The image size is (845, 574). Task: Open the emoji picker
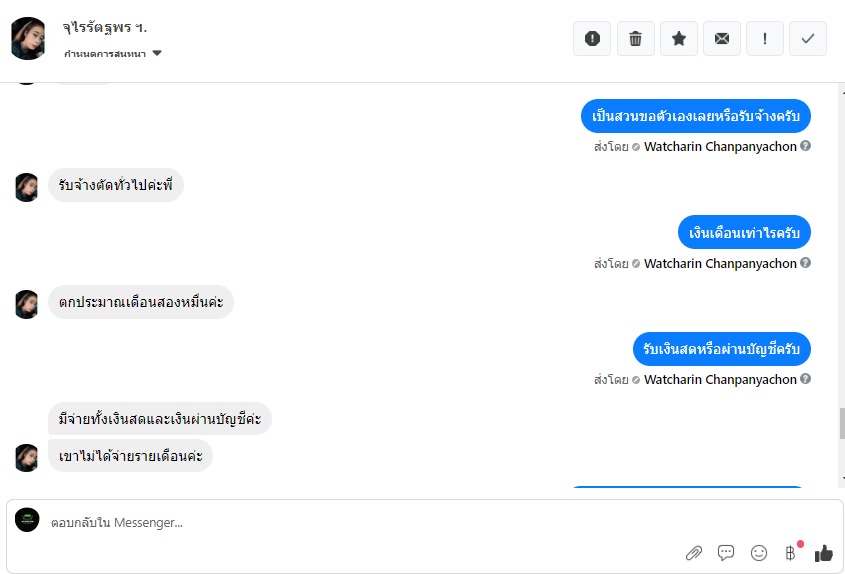pyautogui.click(x=759, y=553)
